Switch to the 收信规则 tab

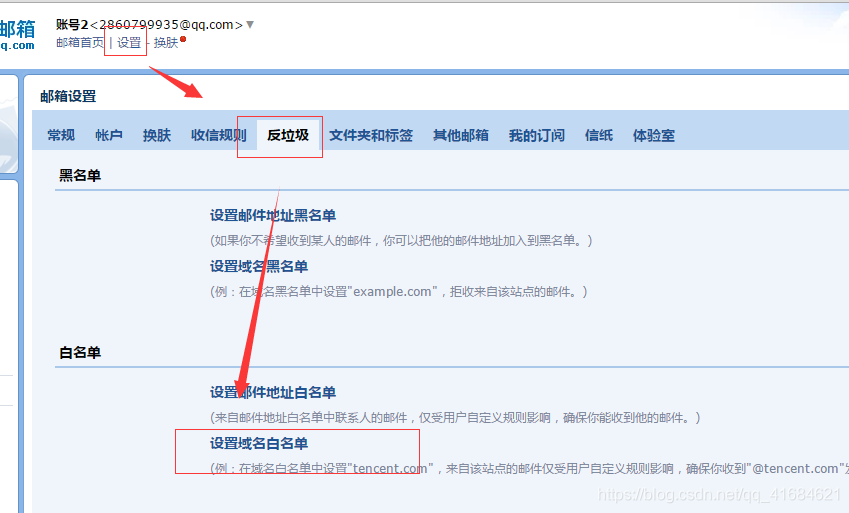tap(219, 135)
